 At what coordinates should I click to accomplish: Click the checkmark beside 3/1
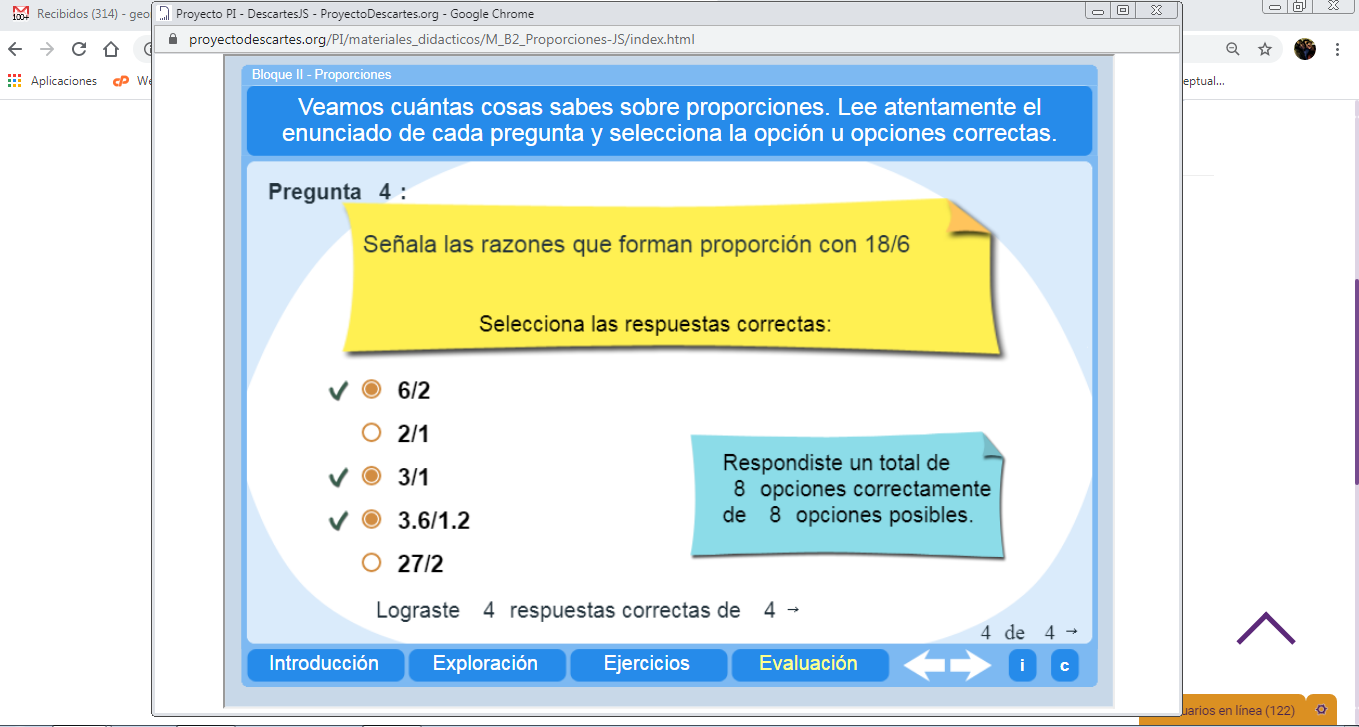338,478
